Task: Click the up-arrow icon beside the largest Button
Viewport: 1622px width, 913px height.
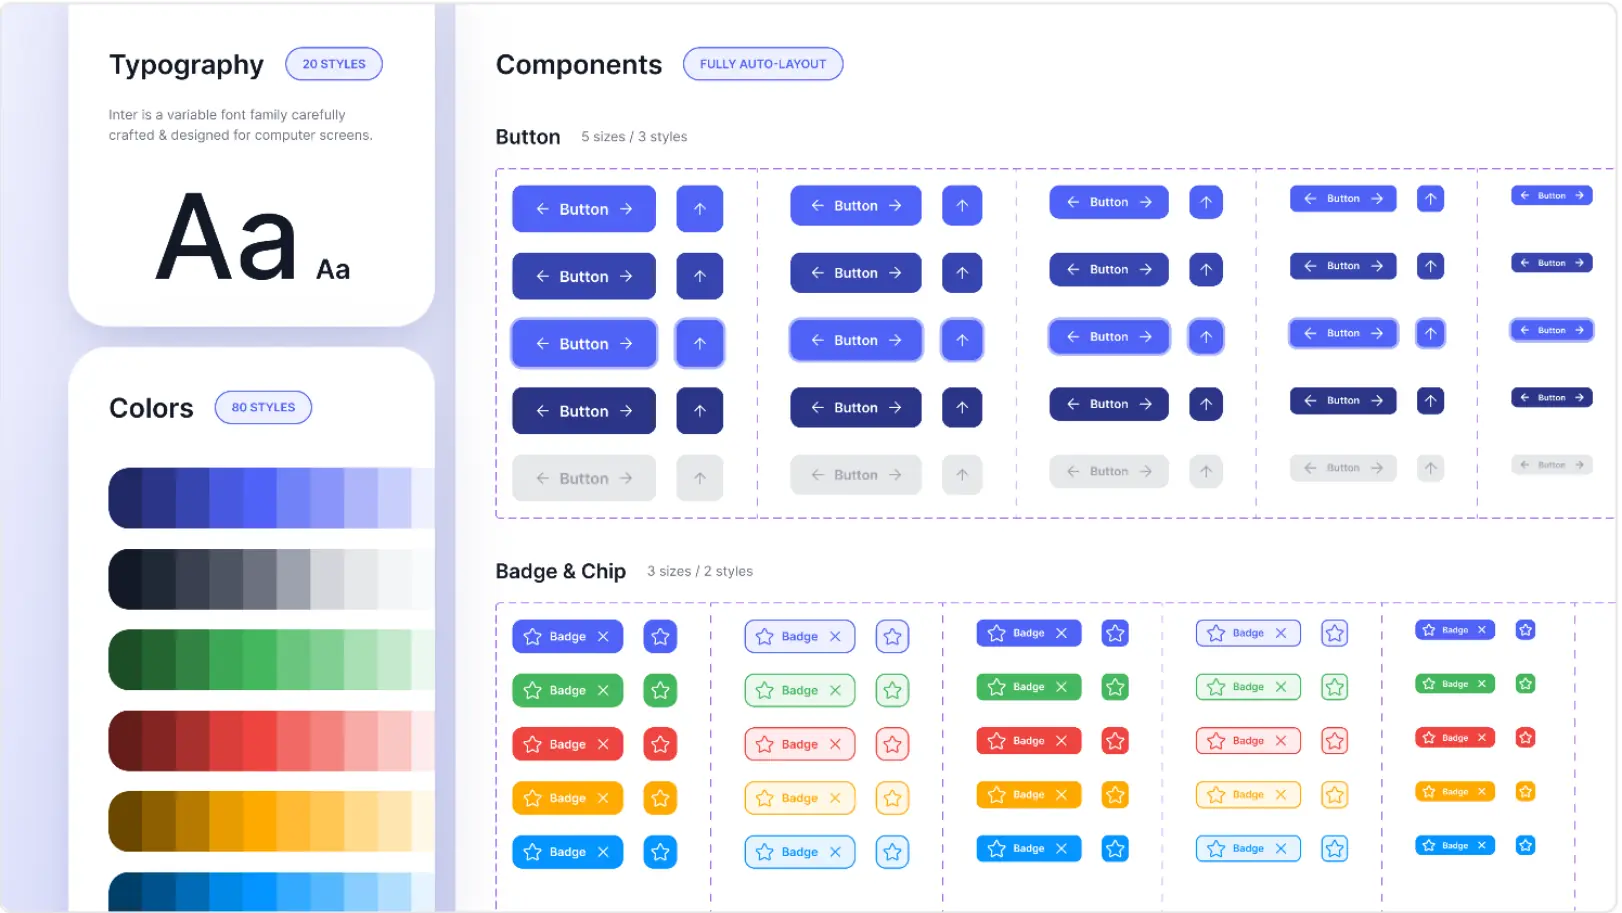Action: (x=700, y=208)
